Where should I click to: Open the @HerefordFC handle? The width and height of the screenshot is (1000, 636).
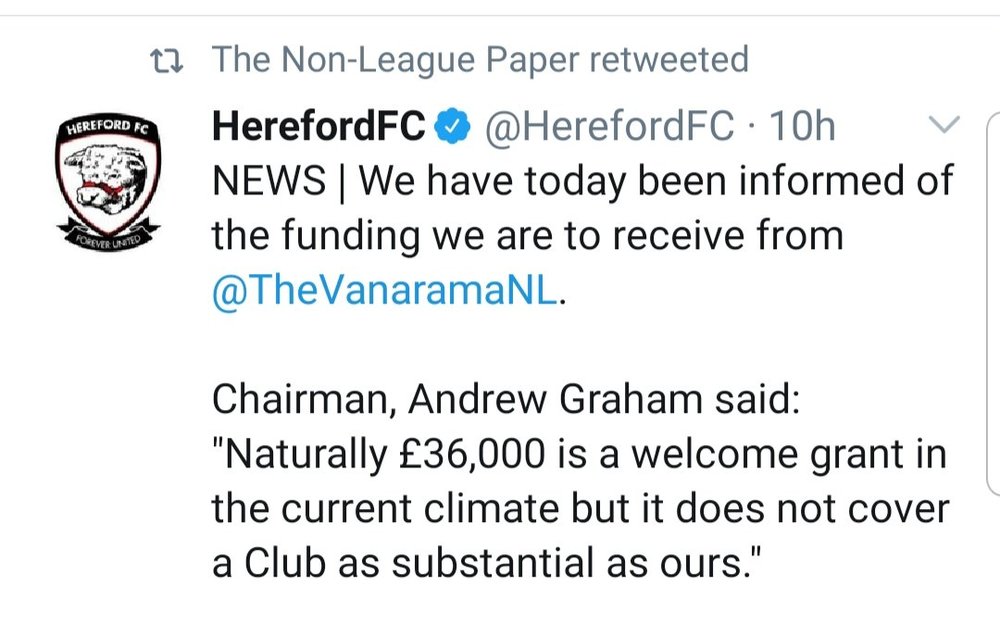(x=609, y=126)
